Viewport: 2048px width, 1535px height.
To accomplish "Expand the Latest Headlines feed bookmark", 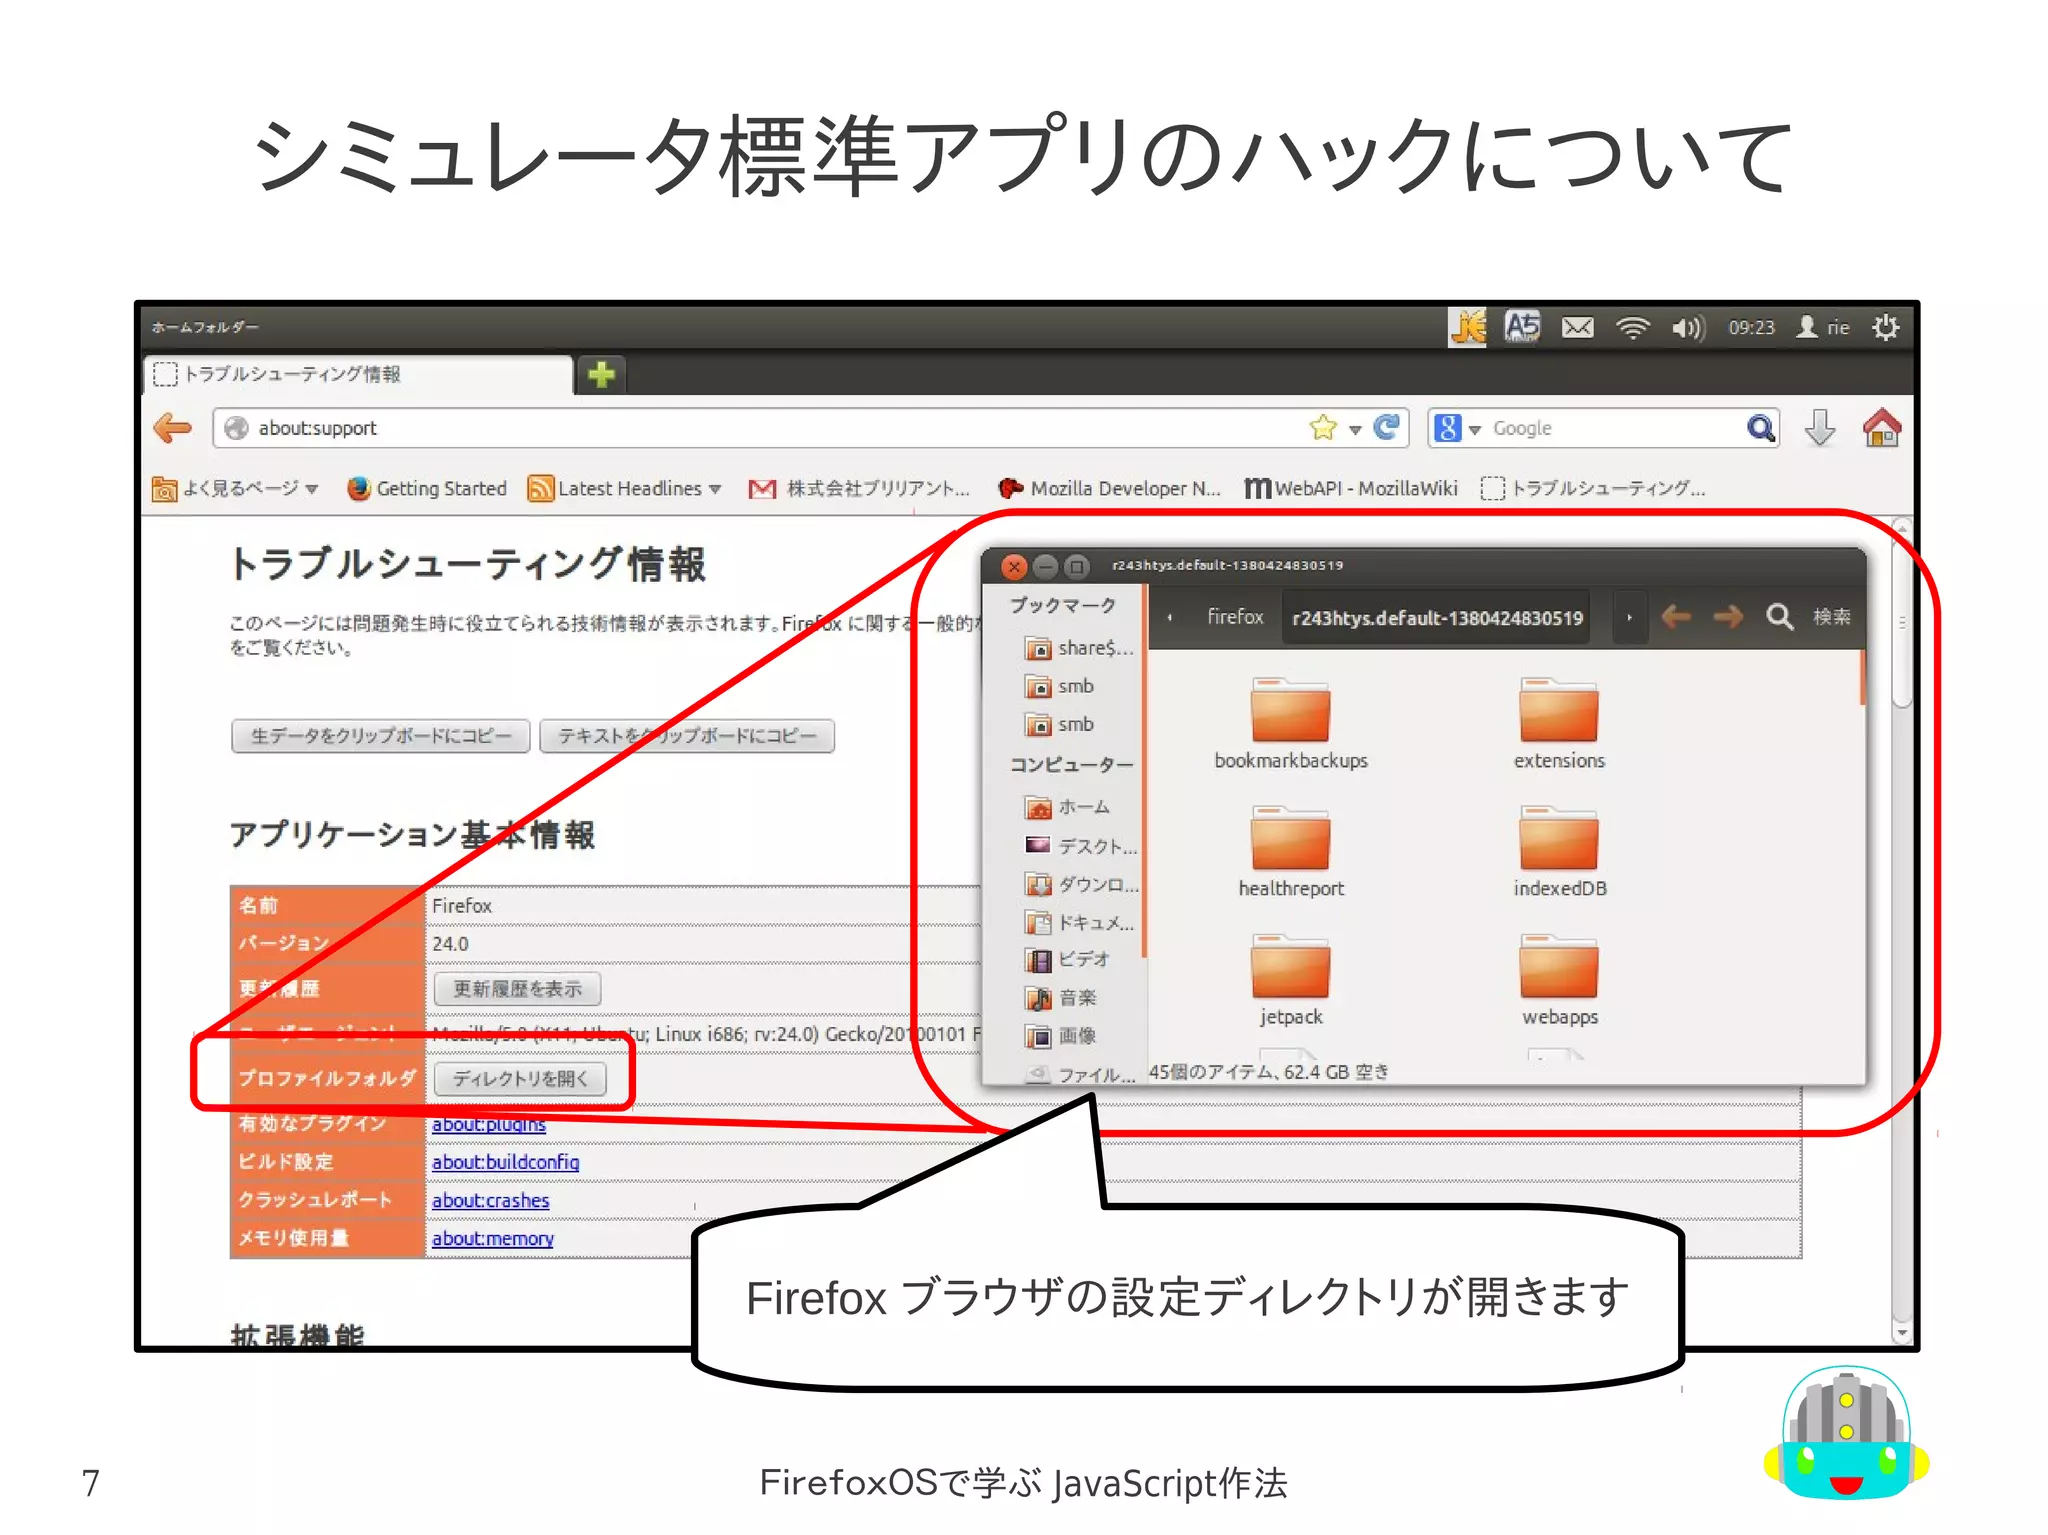I will [625, 488].
